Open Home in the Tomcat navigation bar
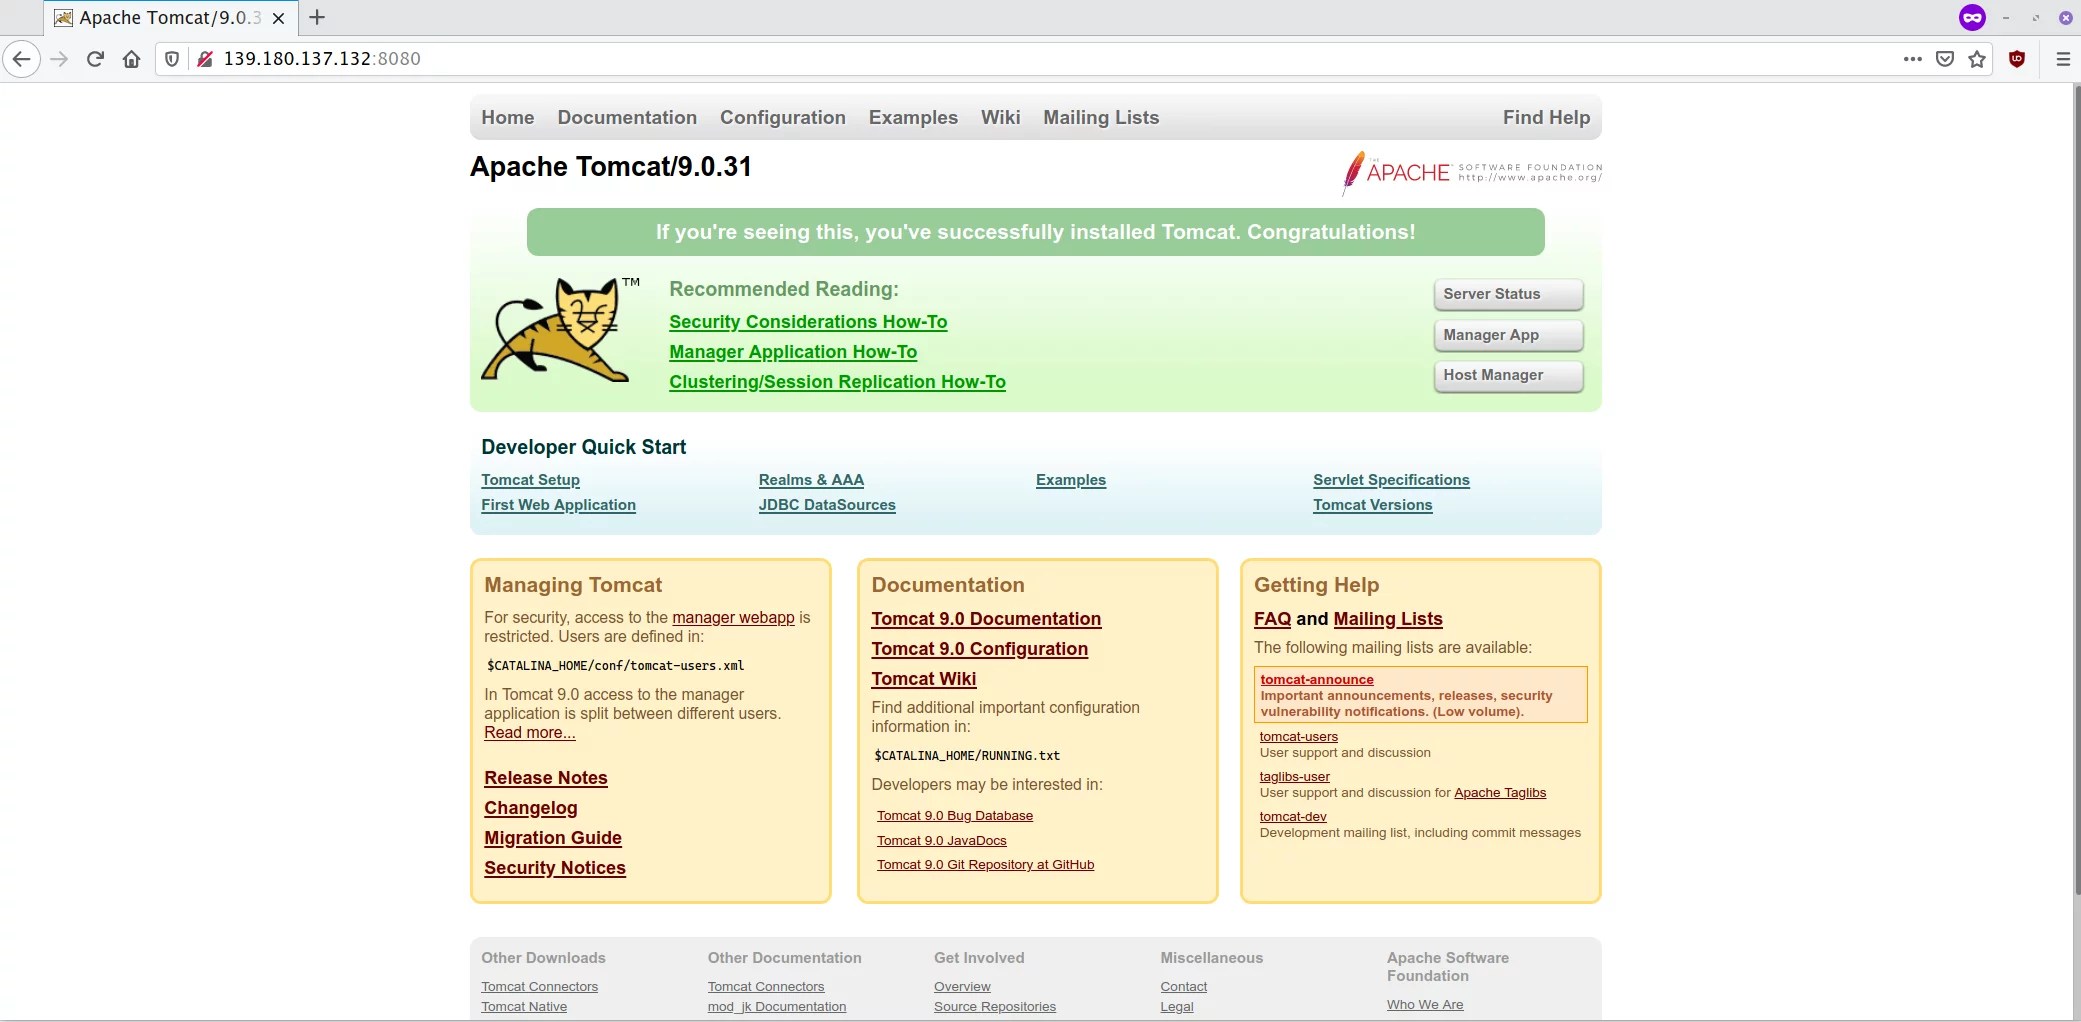Screen dimensions: 2081x1022 pos(508,117)
